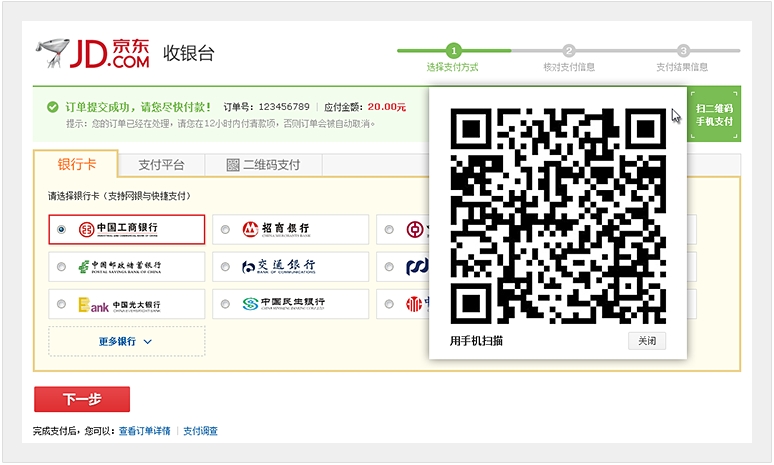The height and width of the screenshot is (465, 774).
Task: Expand the 更多银行 list
Action: pyautogui.click(x=126, y=341)
